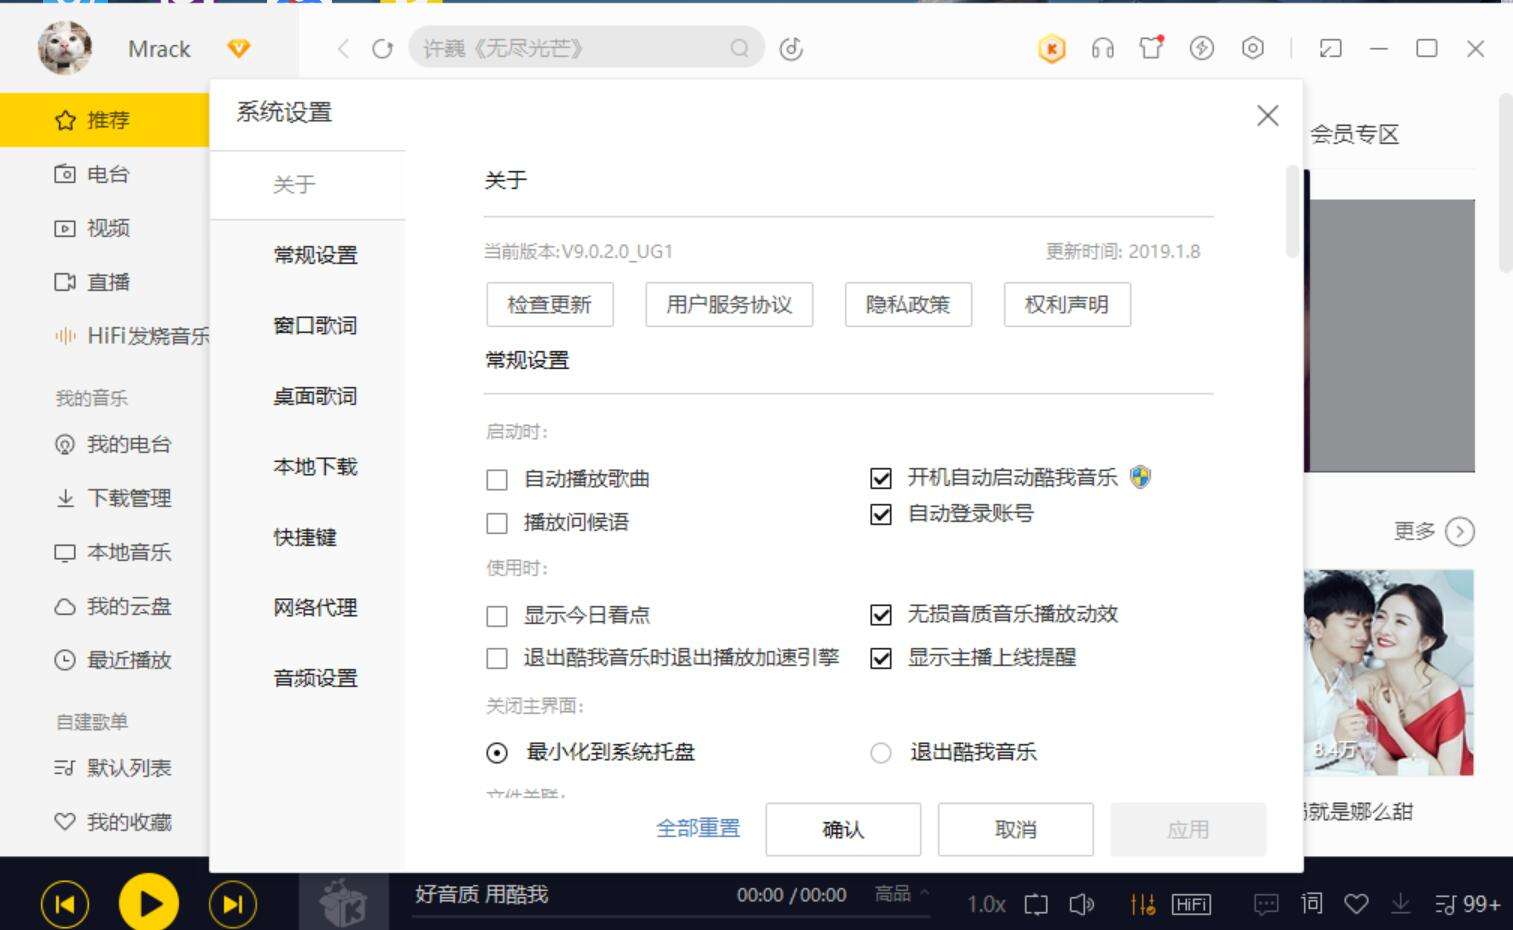Open the 窗口歌词 settings tab

click(x=315, y=325)
